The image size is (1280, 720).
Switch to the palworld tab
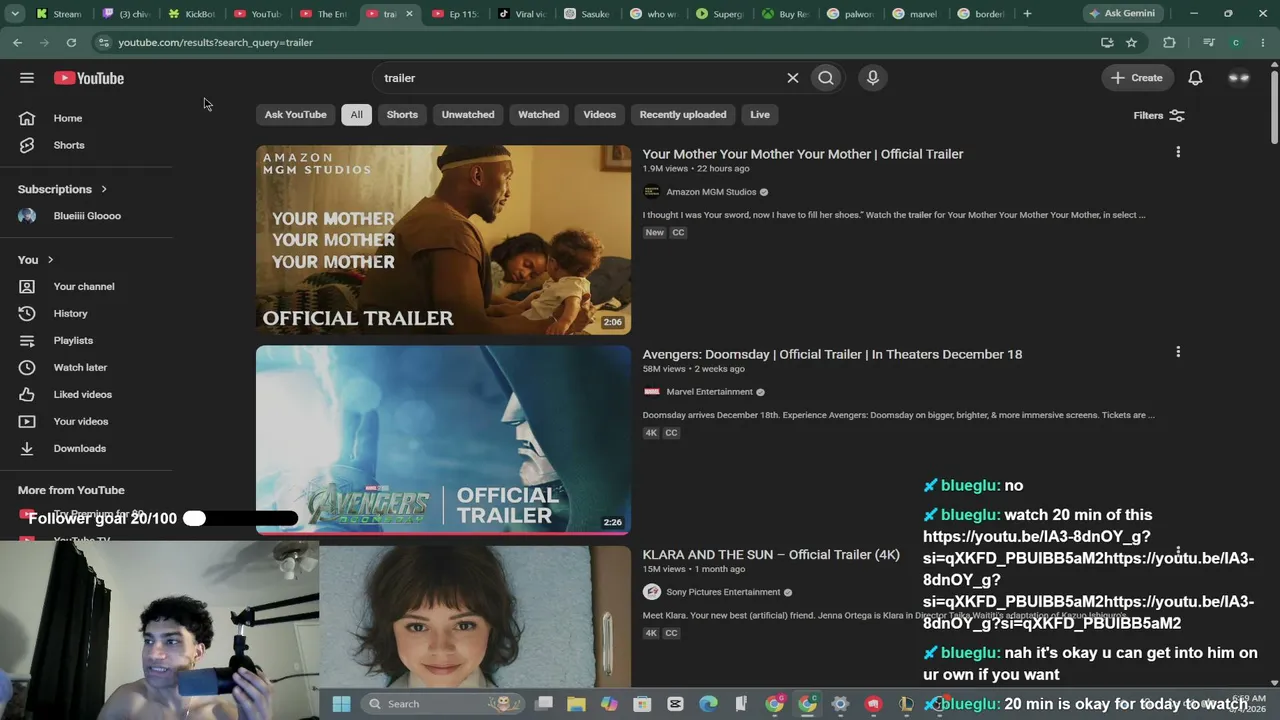click(851, 14)
